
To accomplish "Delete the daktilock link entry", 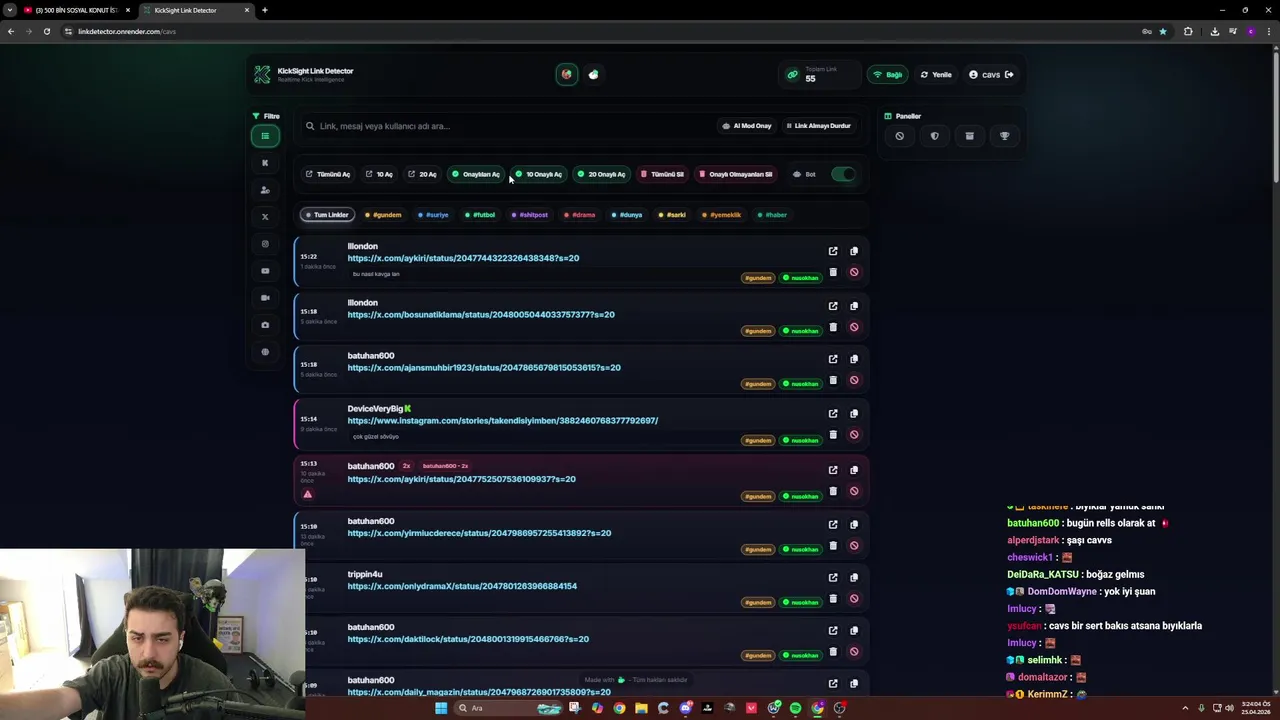I will pyautogui.click(x=833, y=652).
